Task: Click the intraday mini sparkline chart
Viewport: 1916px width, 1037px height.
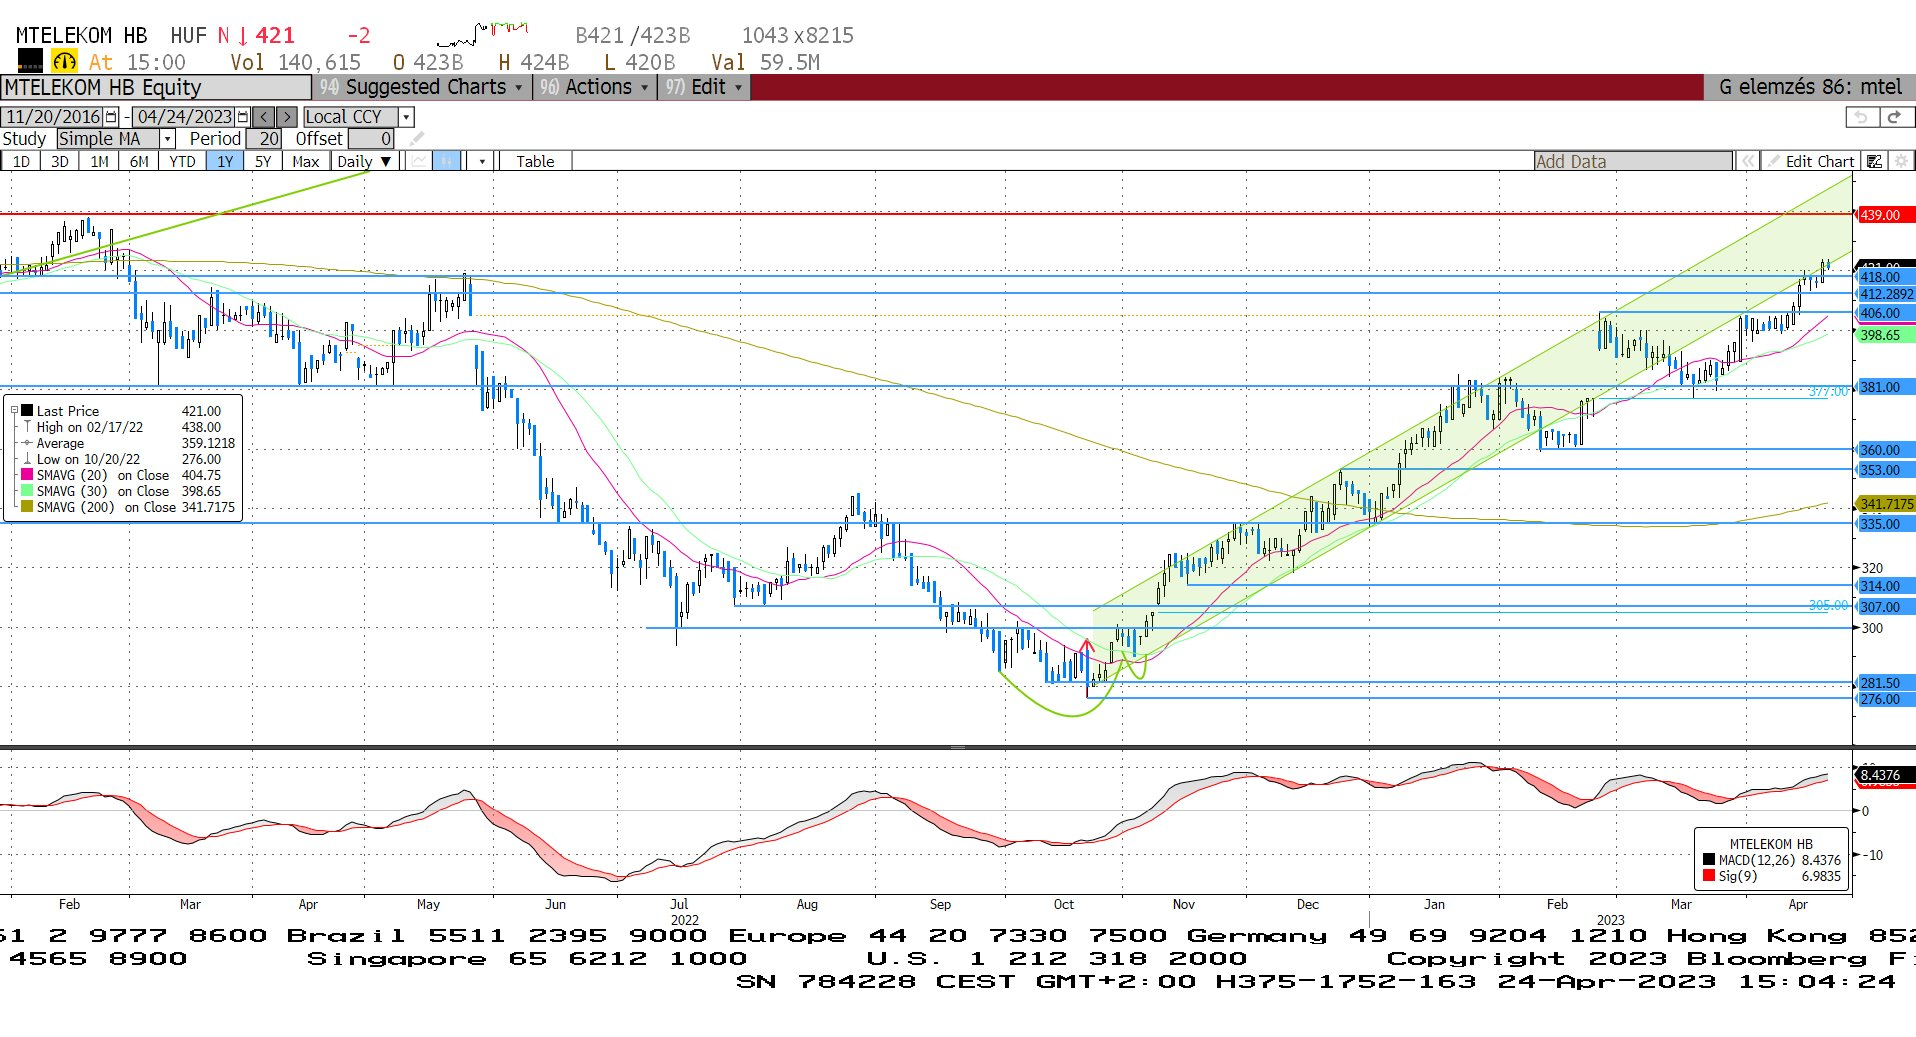Action: coord(483,33)
